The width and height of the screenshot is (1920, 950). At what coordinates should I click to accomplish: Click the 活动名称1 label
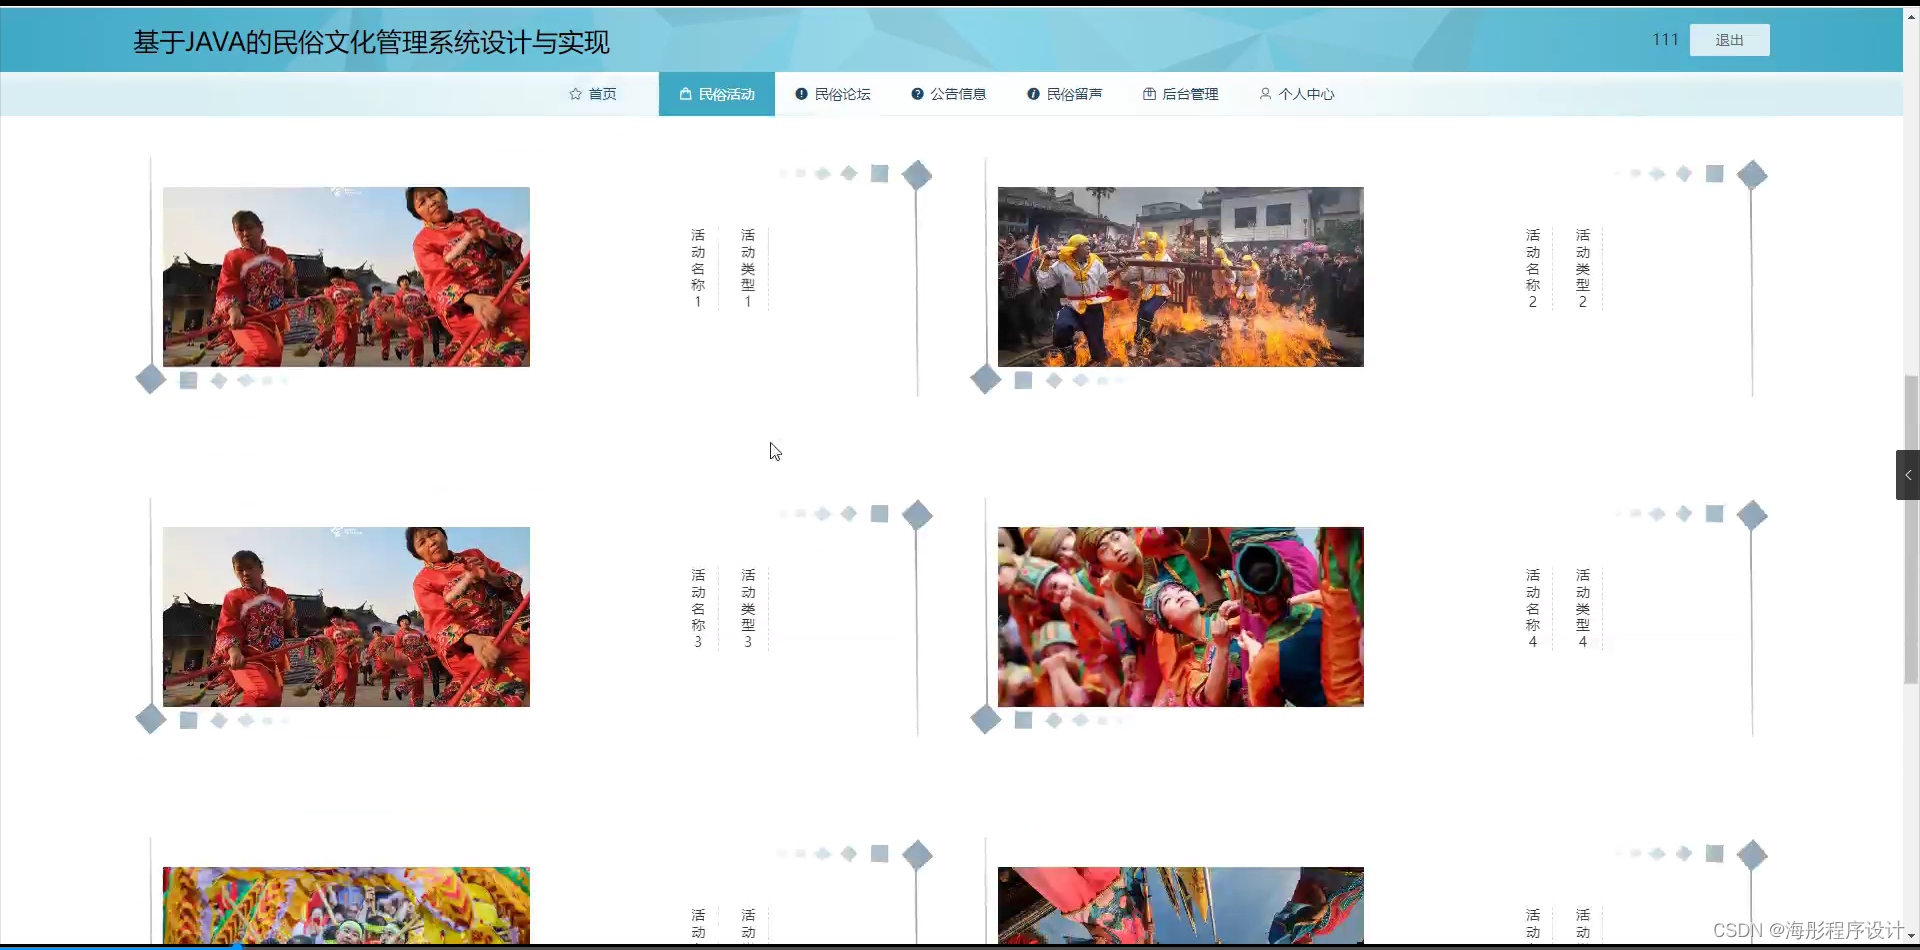click(x=698, y=268)
